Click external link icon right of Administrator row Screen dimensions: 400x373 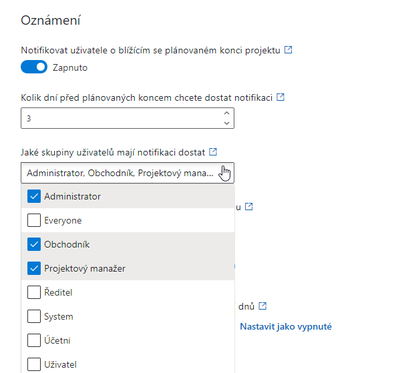coord(249,207)
